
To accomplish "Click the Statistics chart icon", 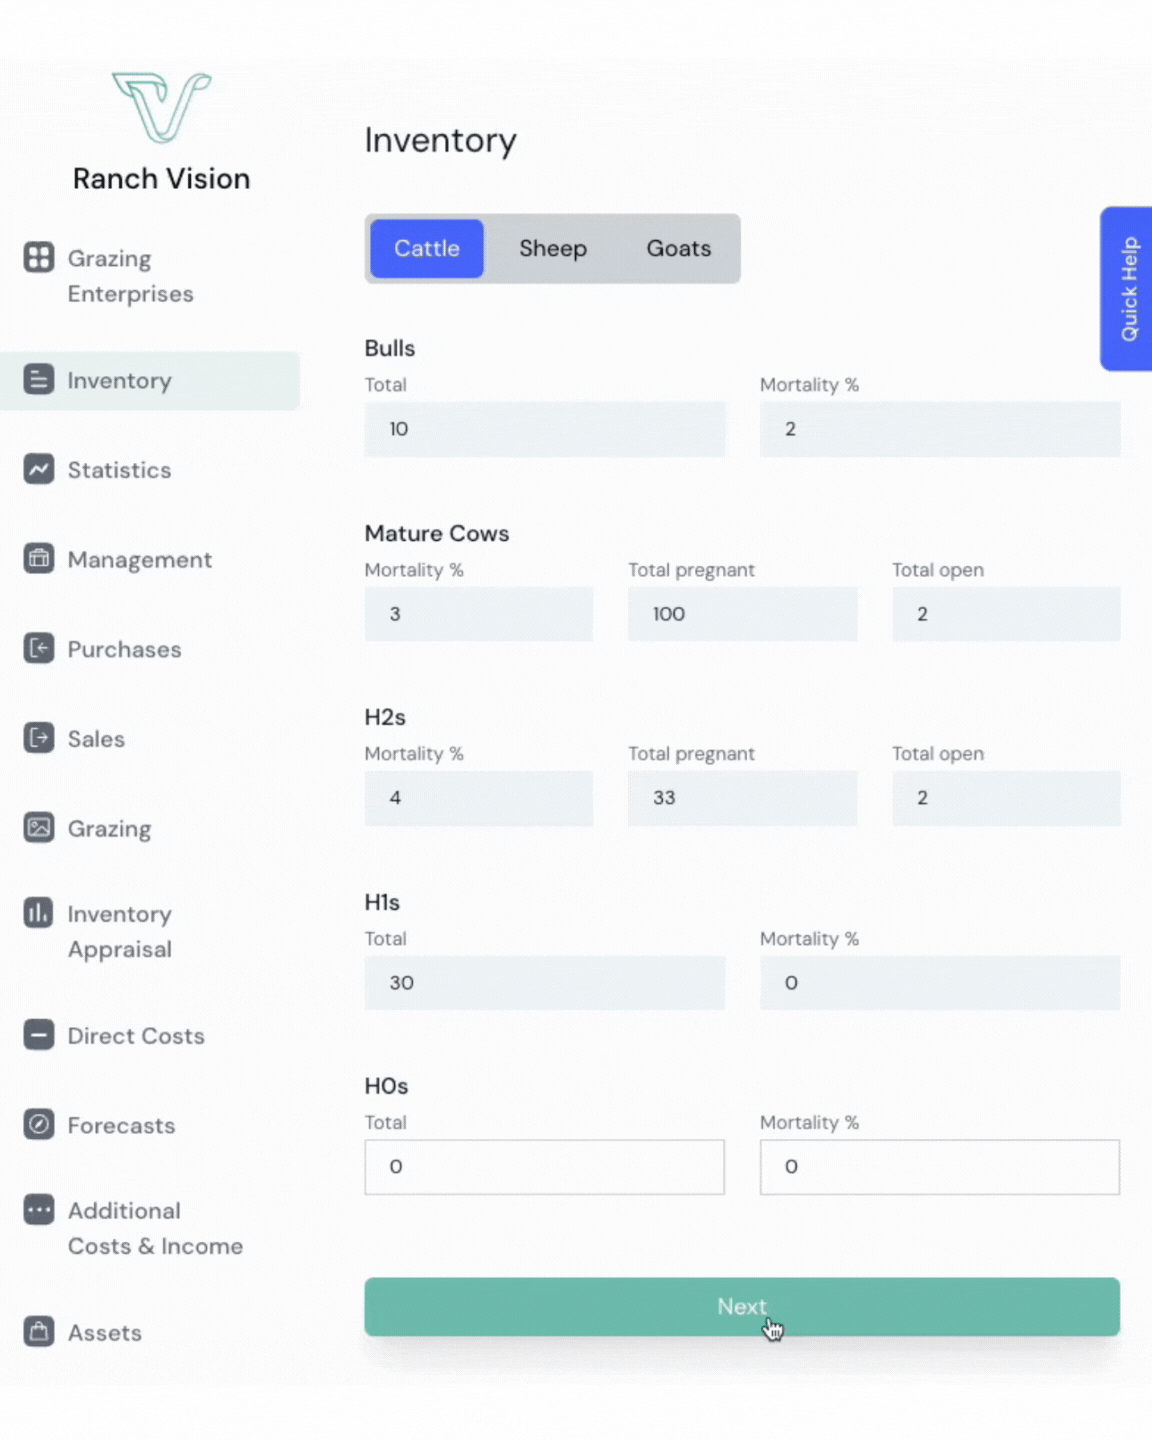I will click(x=39, y=469).
